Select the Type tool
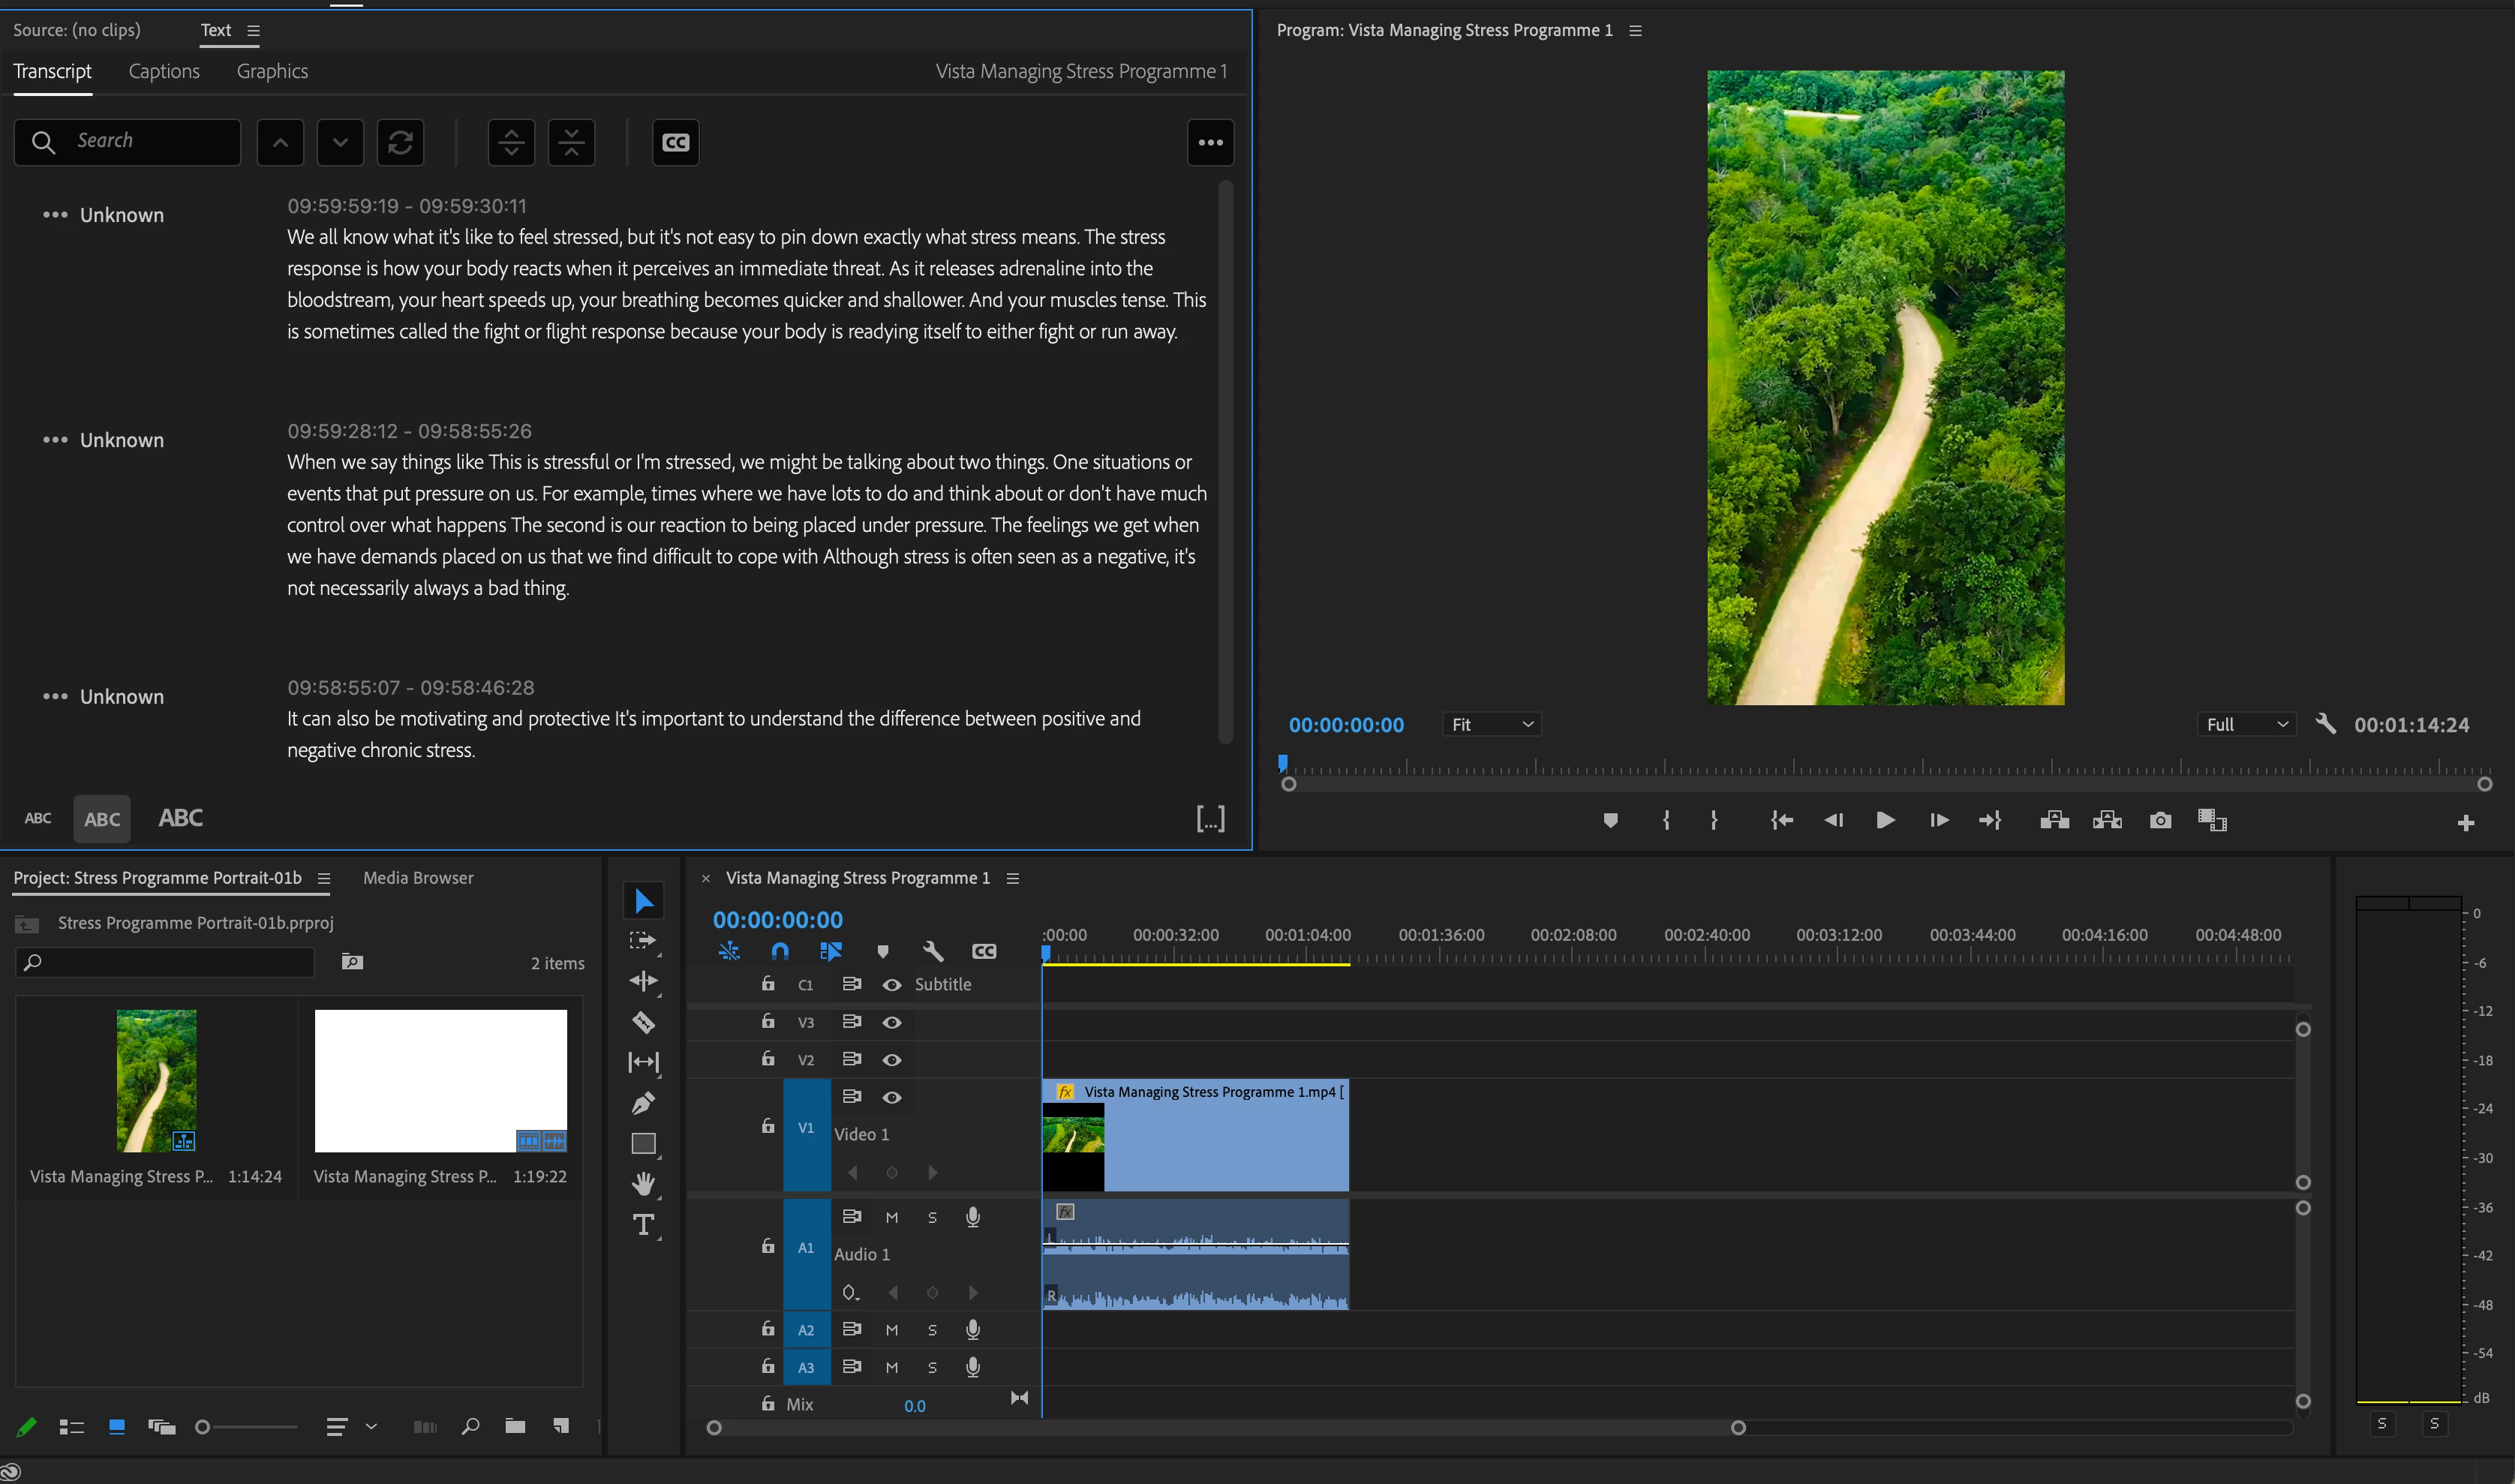This screenshot has width=2515, height=1484. (x=643, y=1225)
